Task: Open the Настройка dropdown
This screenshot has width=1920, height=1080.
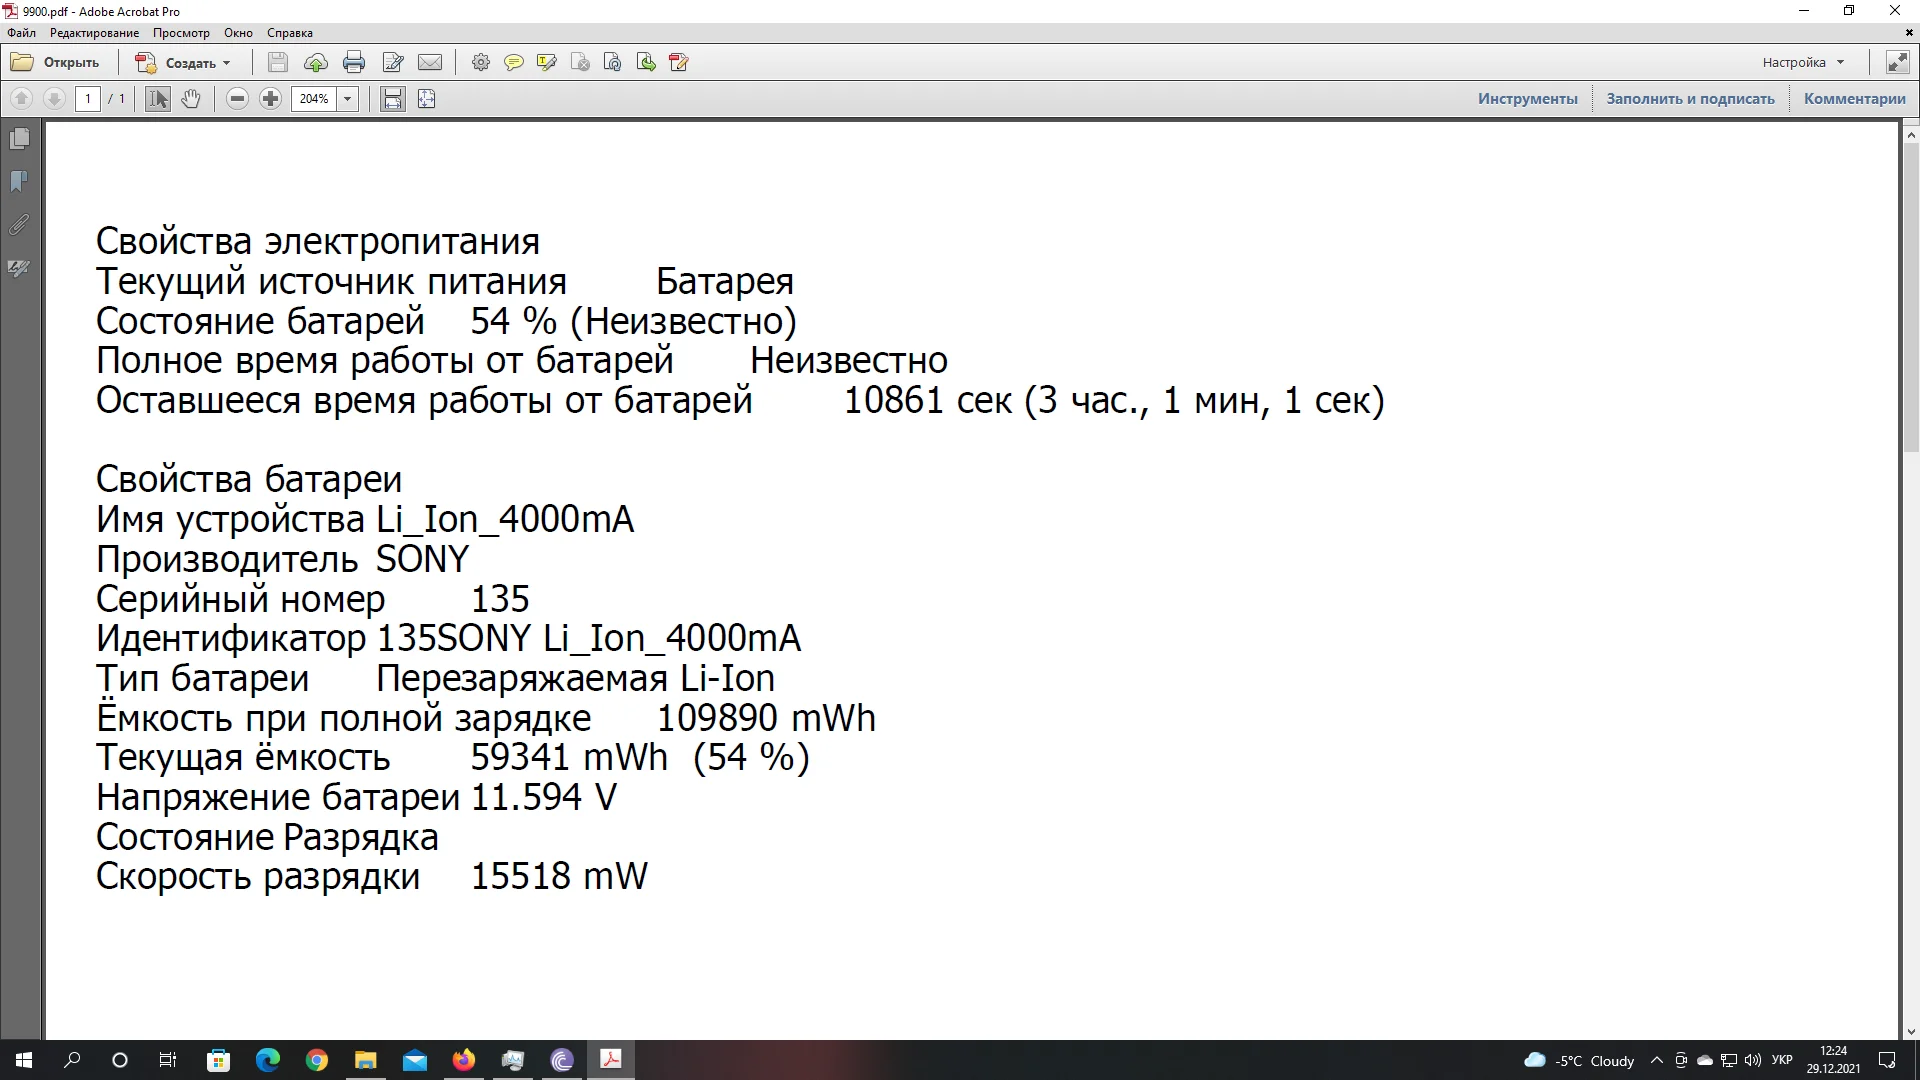Action: tap(1803, 62)
